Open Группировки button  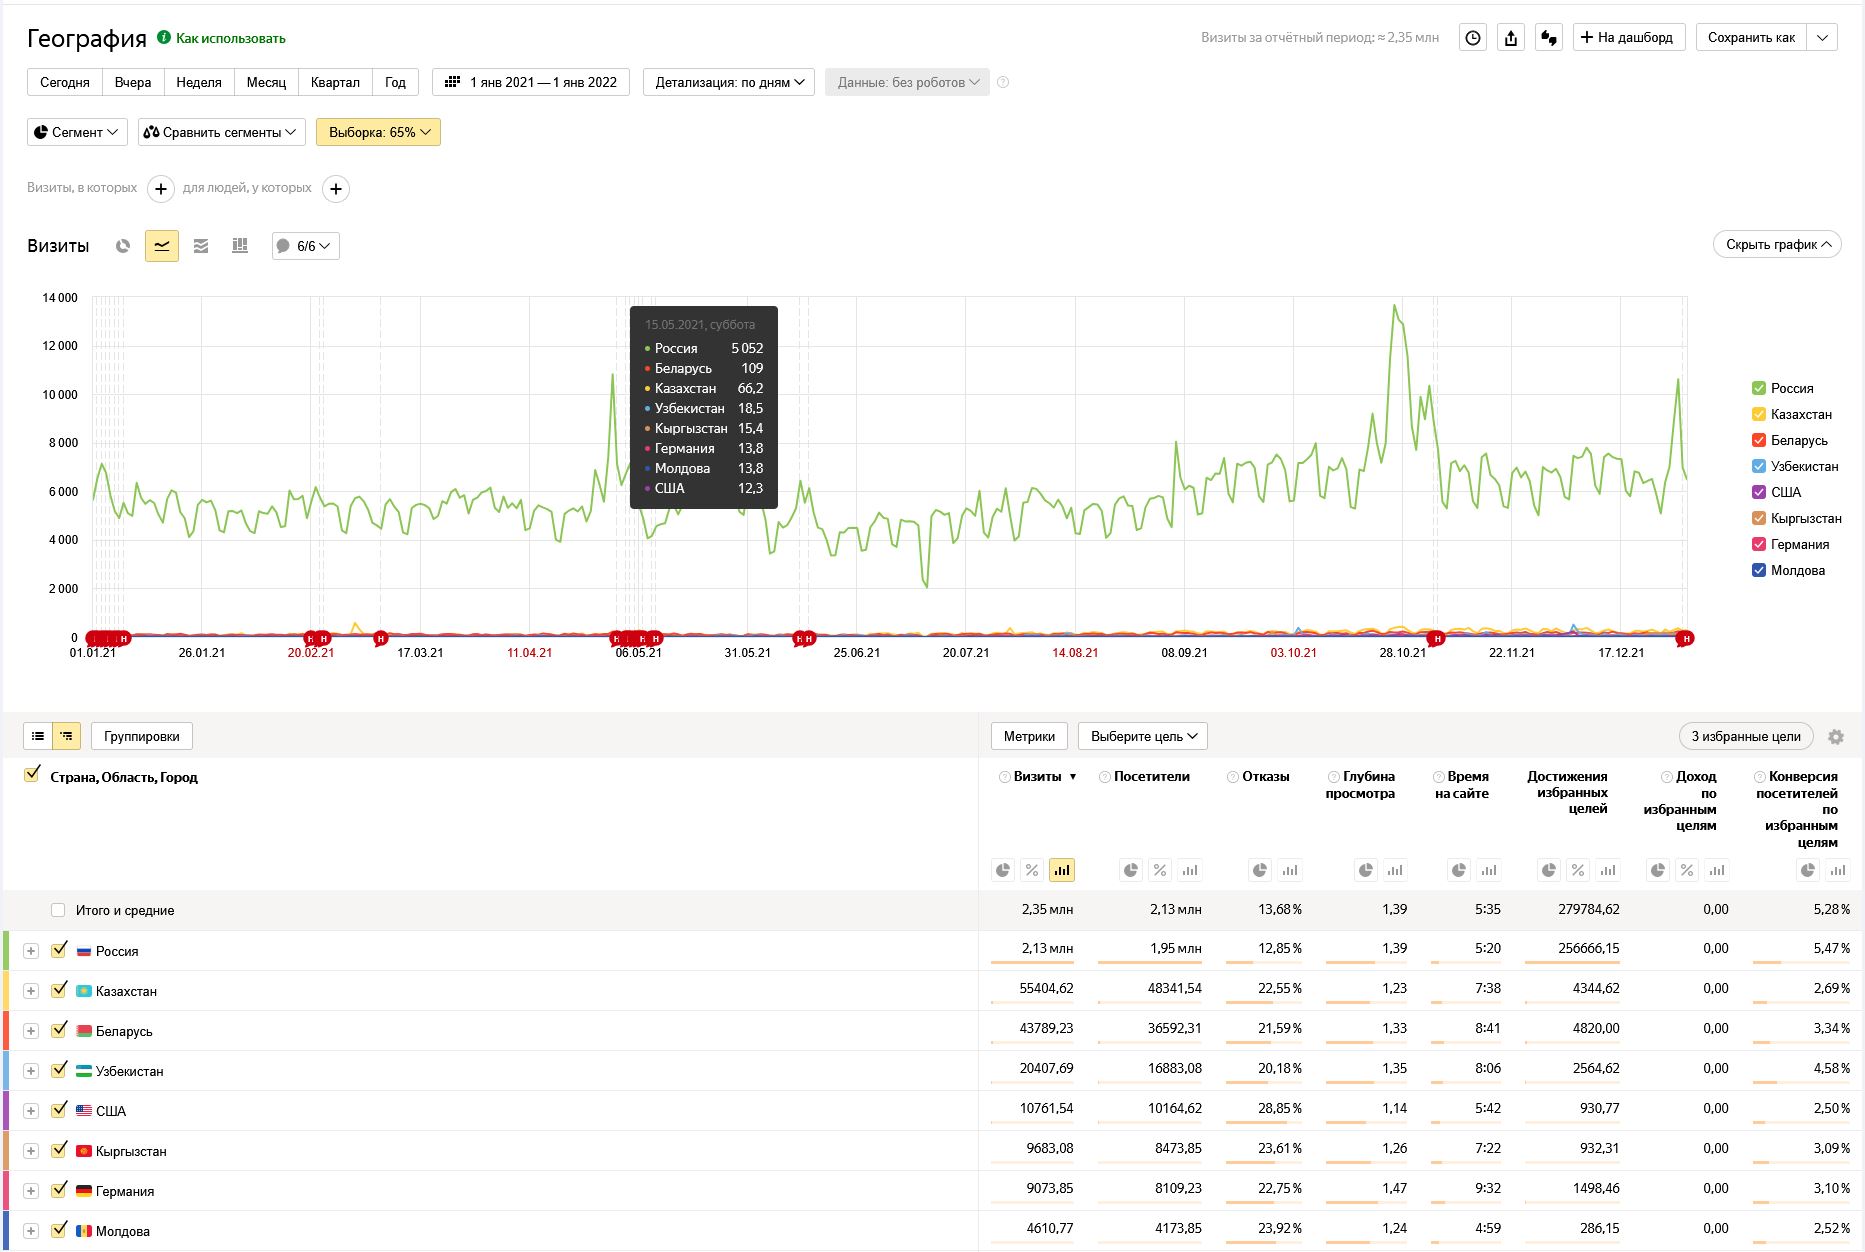pyautogui.click(x=142, y=736)
